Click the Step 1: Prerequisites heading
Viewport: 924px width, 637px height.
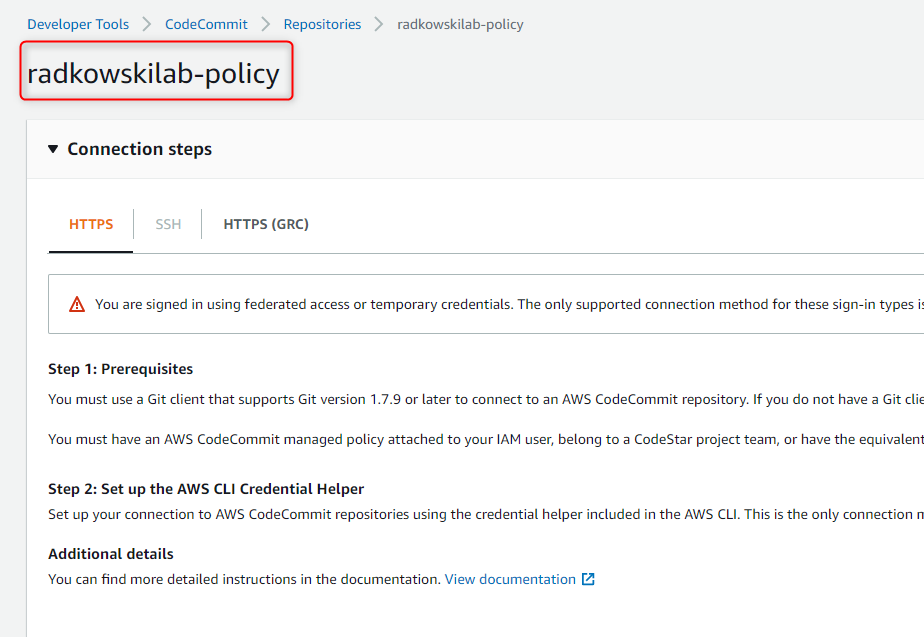click(120, 369)
